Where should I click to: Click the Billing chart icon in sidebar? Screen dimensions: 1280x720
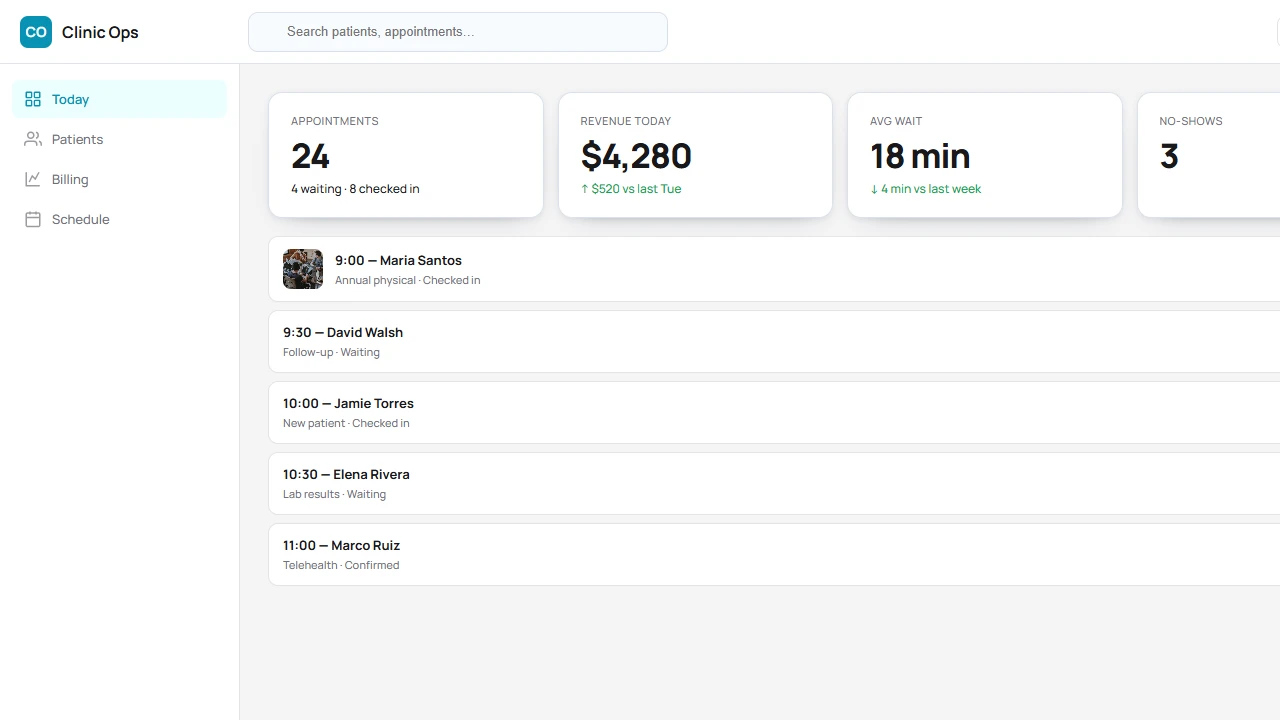[33, 179]
